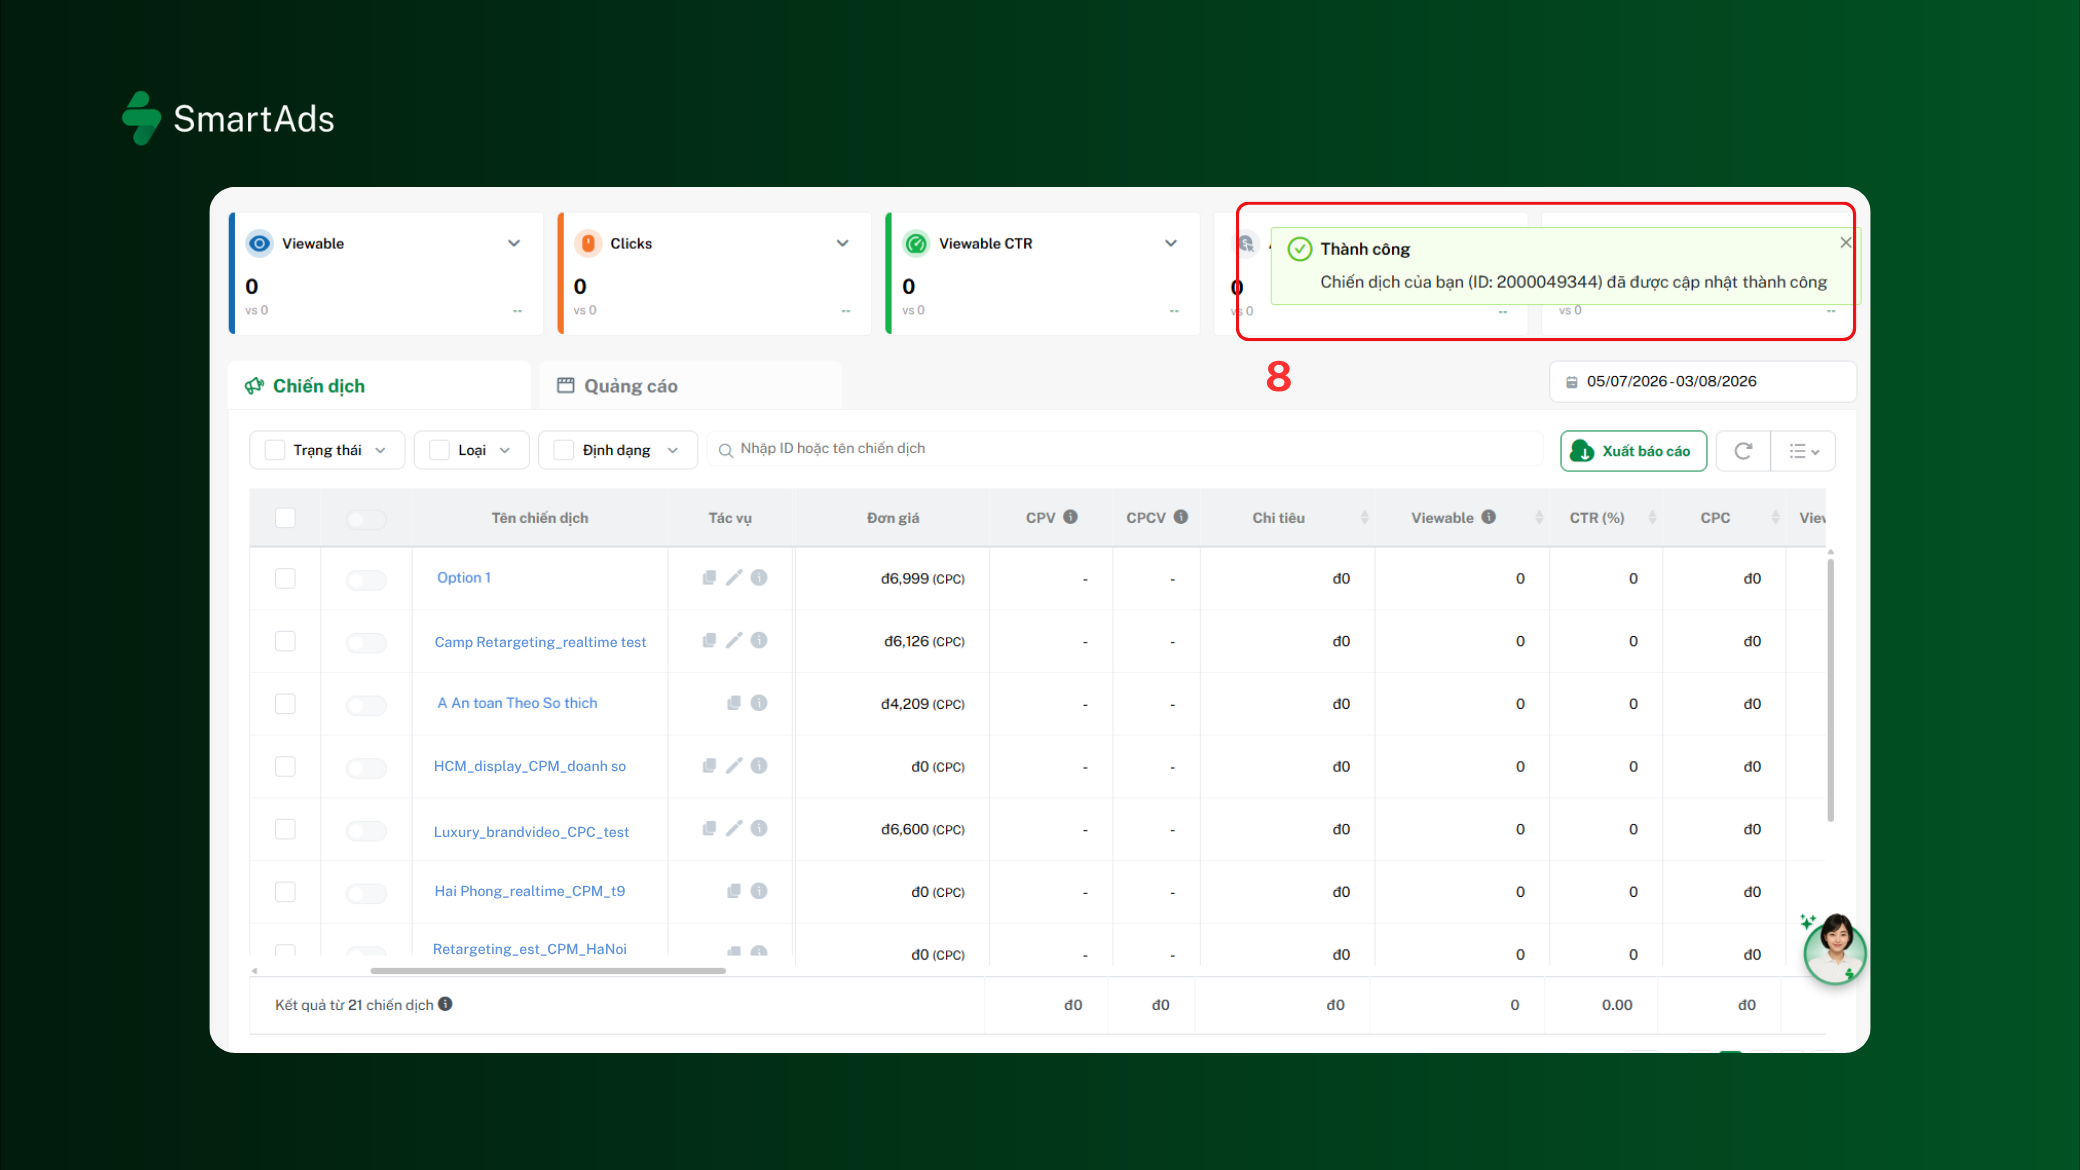Viewport: 2080px width, 1170px height.
Task: Click the Viewable column info icon
Action: [x=1489, y=517]
